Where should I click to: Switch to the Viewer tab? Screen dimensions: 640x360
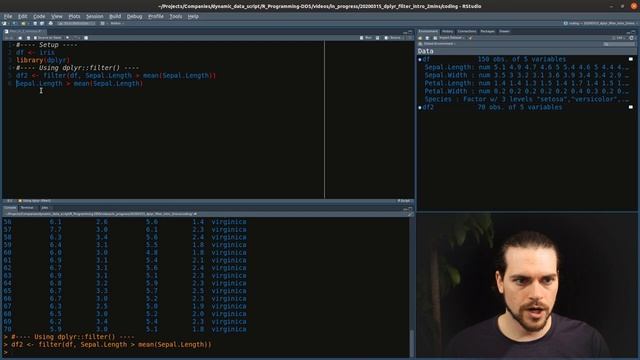click(504, 31)
